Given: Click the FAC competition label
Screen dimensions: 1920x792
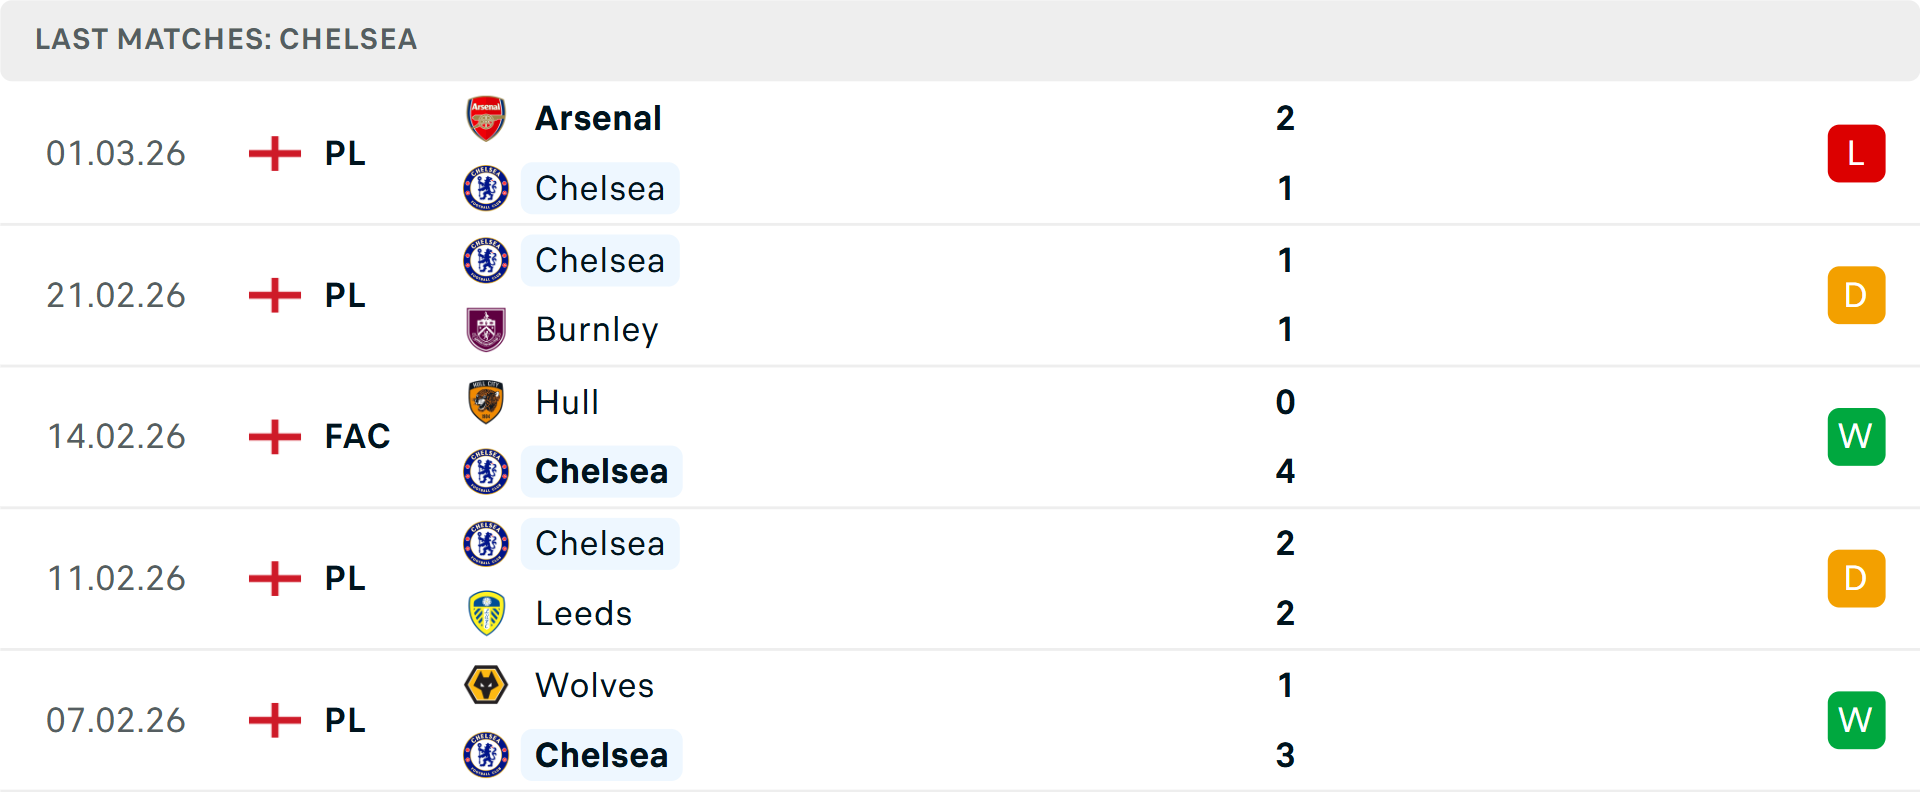Looking at the screenshot, I should [357, 437].
